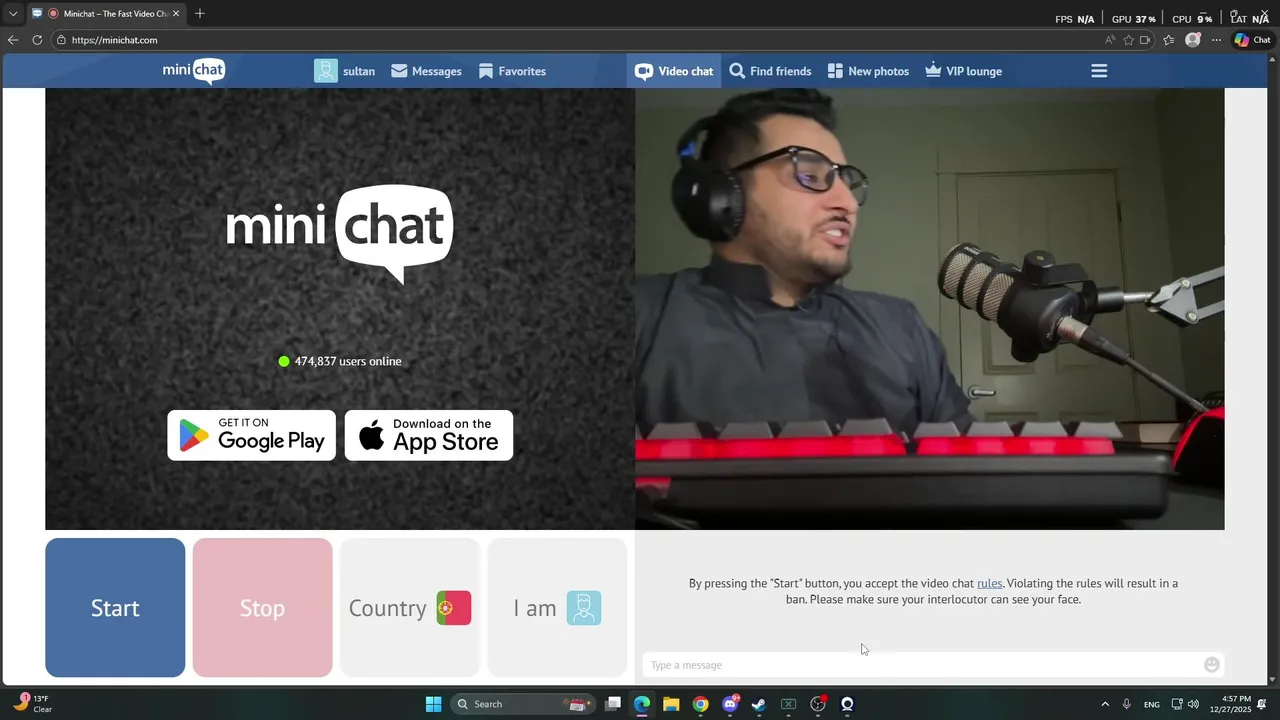Click the microphone tray icon
The height and width of the screenshot is (720, 1280).
1127,704
